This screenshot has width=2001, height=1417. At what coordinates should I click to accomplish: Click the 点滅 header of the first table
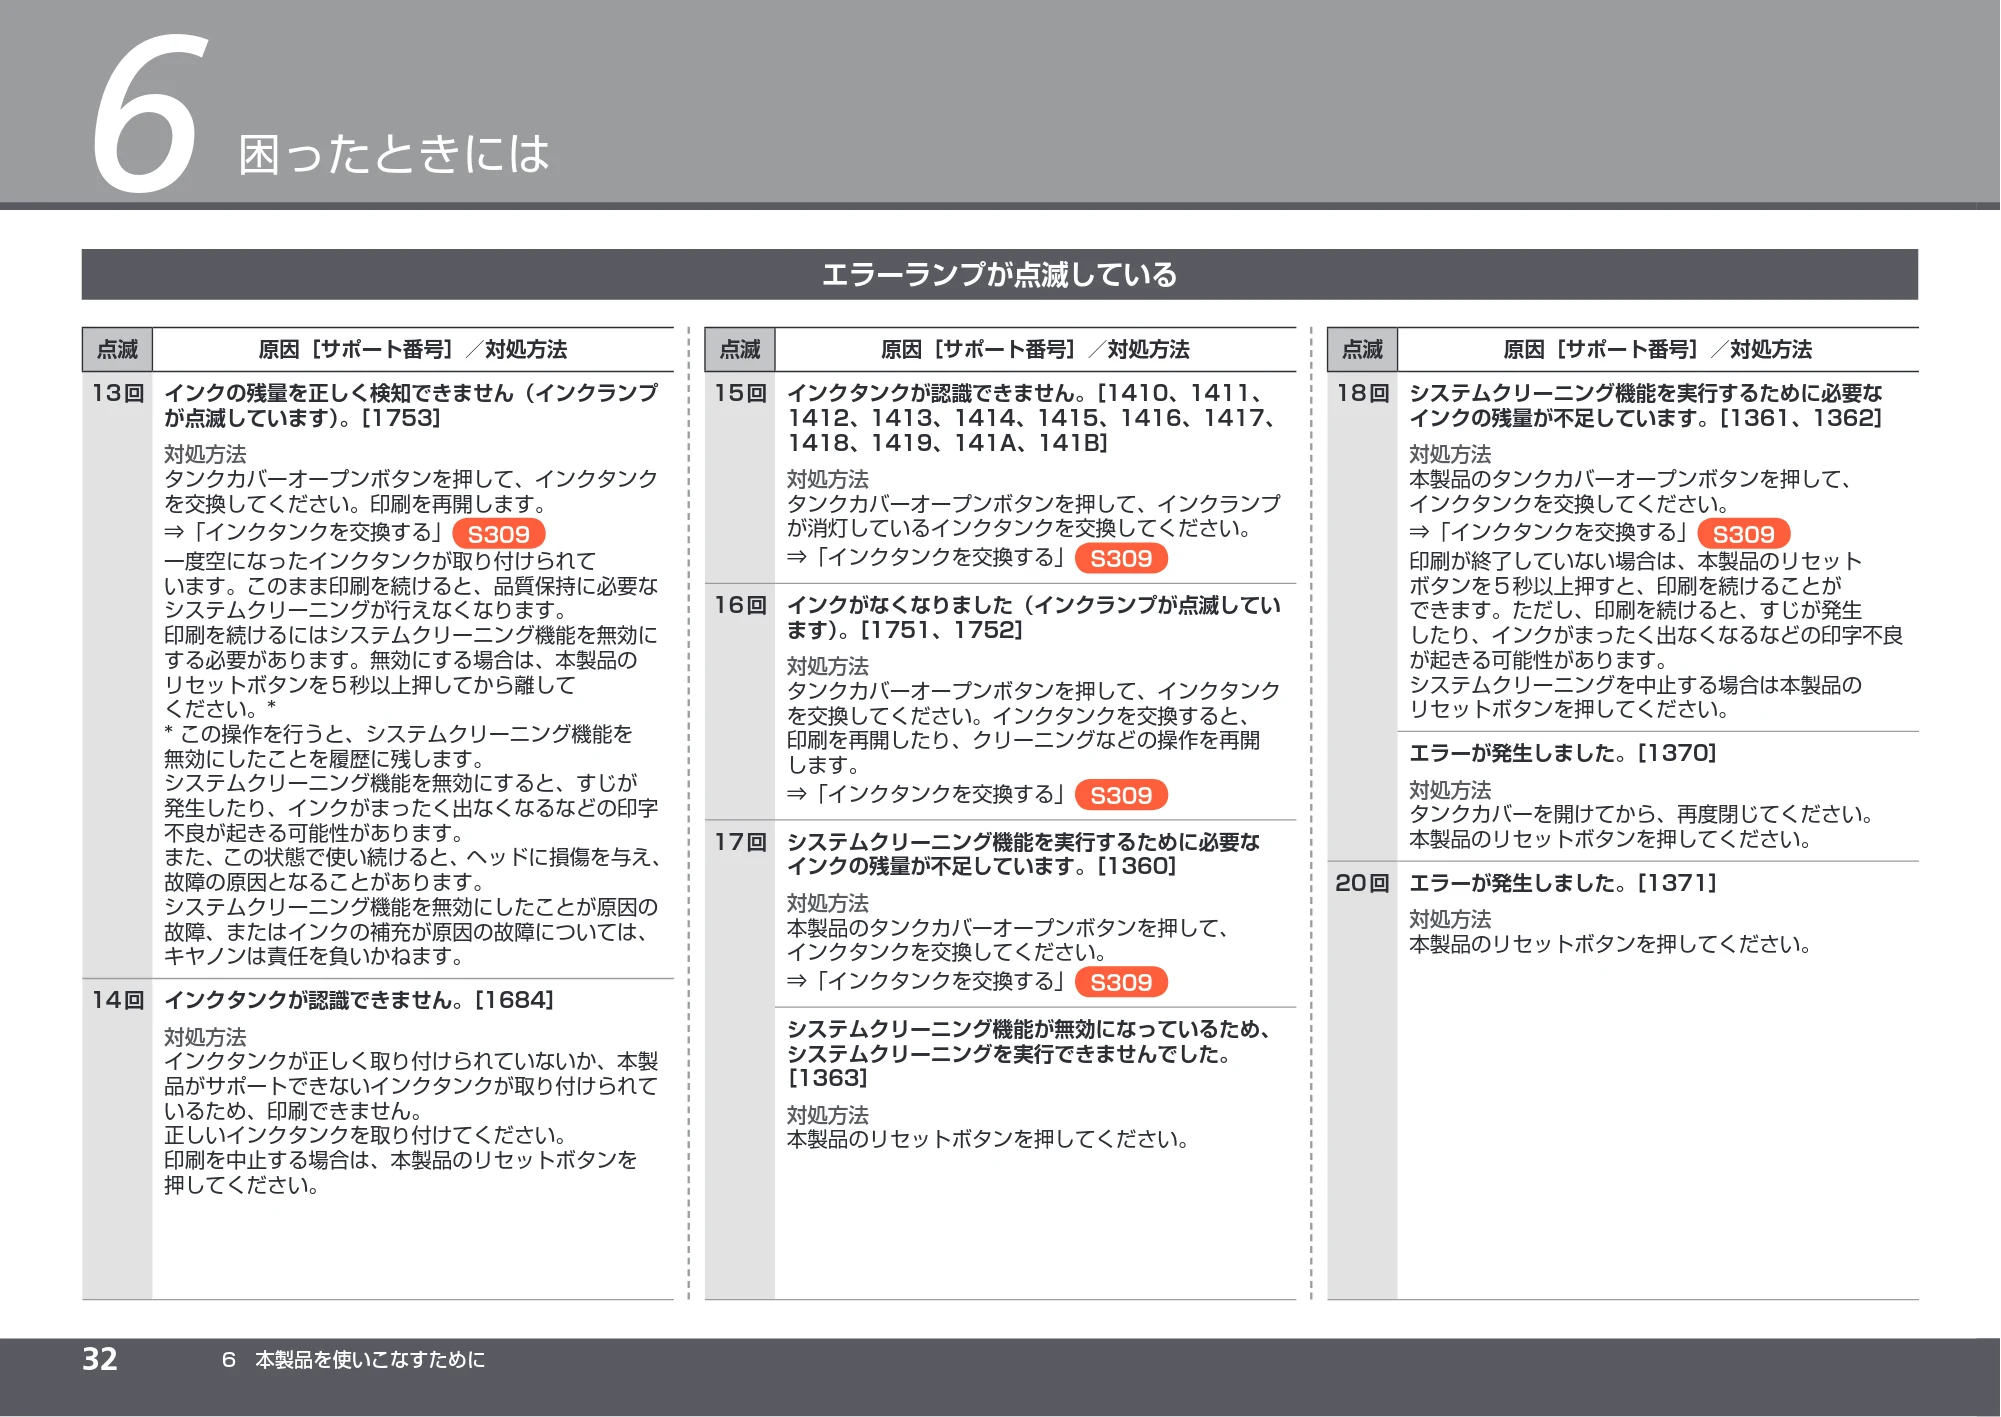coord(117,349)
